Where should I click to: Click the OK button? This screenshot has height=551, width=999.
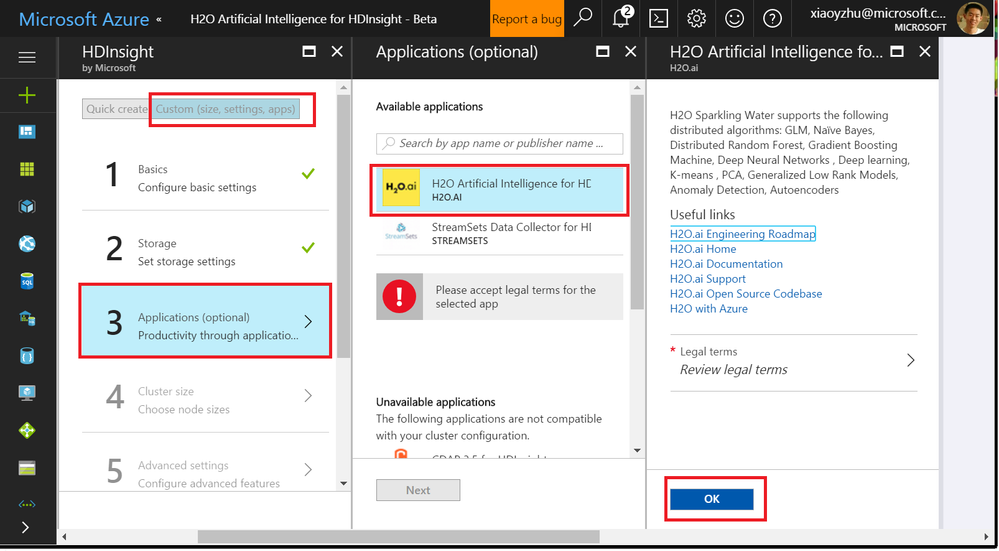coord(712,499)
